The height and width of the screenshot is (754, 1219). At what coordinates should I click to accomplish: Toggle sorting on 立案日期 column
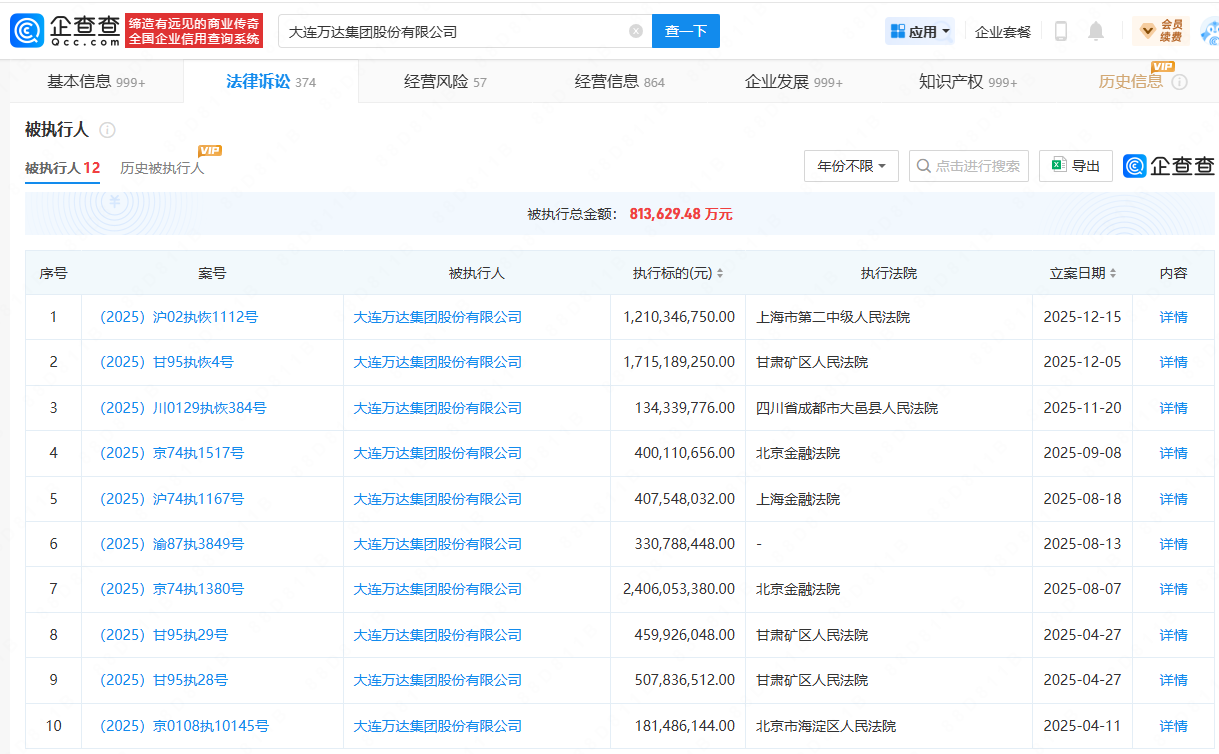pos(1114,273)
